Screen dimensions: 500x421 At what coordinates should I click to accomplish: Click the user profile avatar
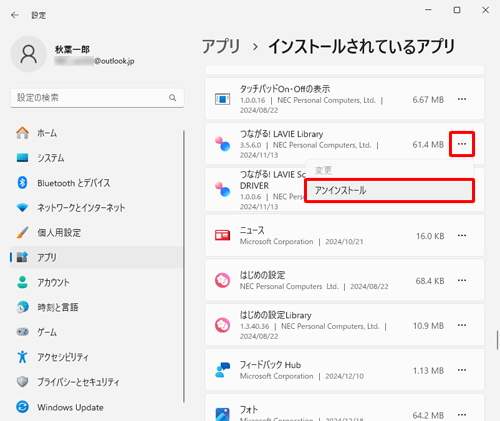(29, 54)
